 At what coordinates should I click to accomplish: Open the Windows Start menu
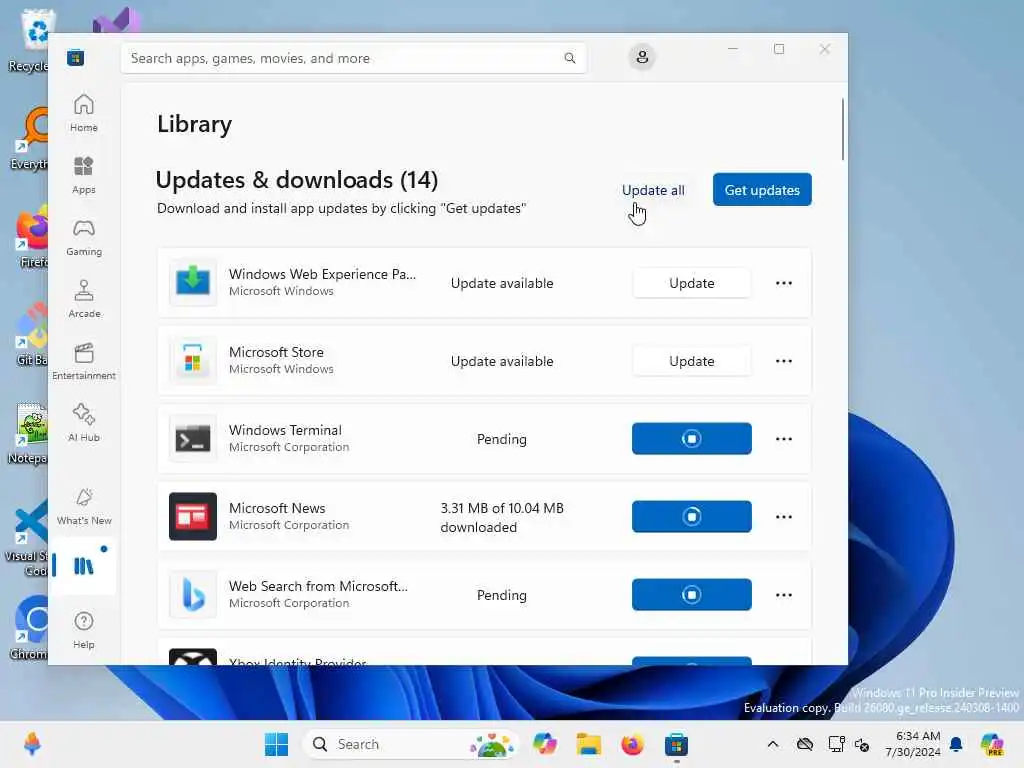(x=276, y=744)
